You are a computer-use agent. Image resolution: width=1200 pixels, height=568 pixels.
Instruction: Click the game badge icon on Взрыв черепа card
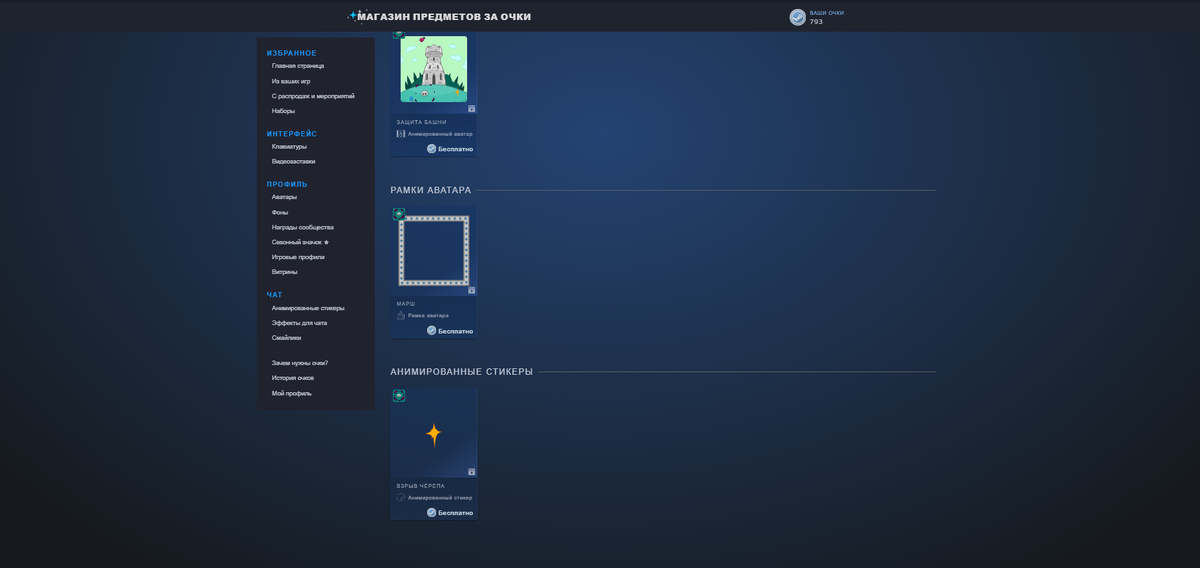pos(399,396)
